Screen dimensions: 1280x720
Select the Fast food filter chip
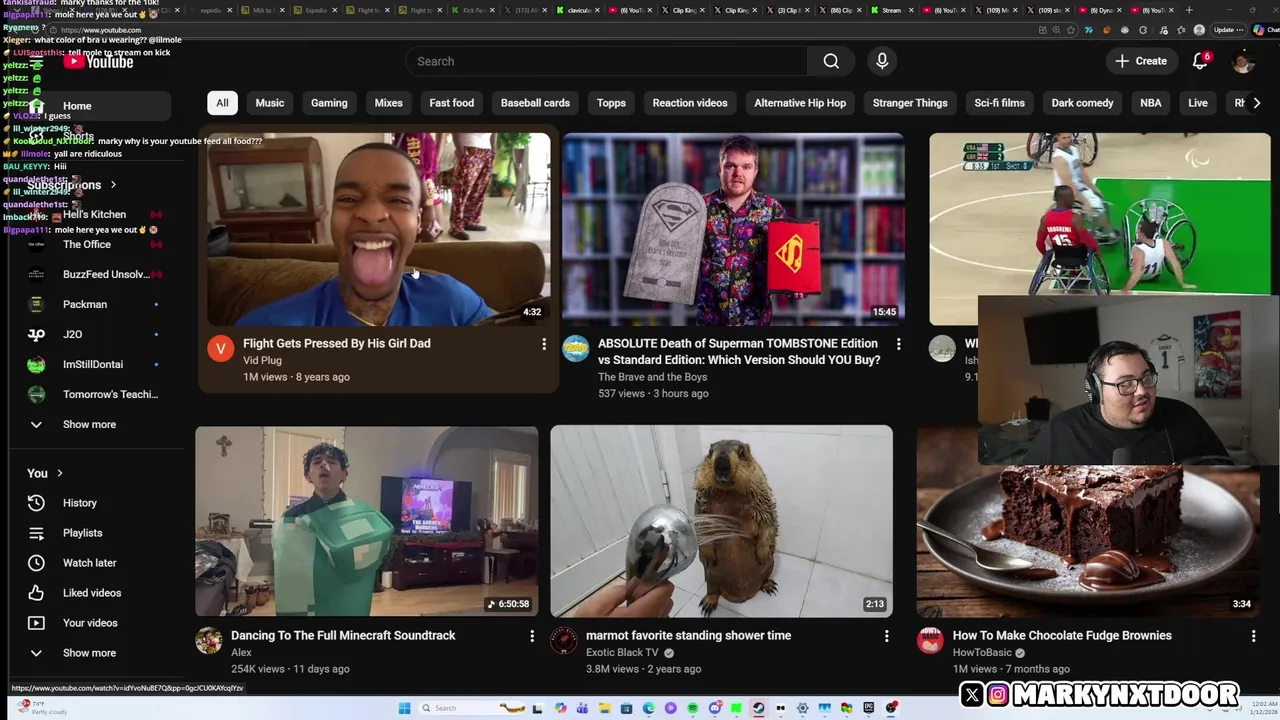tap(452, 103)
